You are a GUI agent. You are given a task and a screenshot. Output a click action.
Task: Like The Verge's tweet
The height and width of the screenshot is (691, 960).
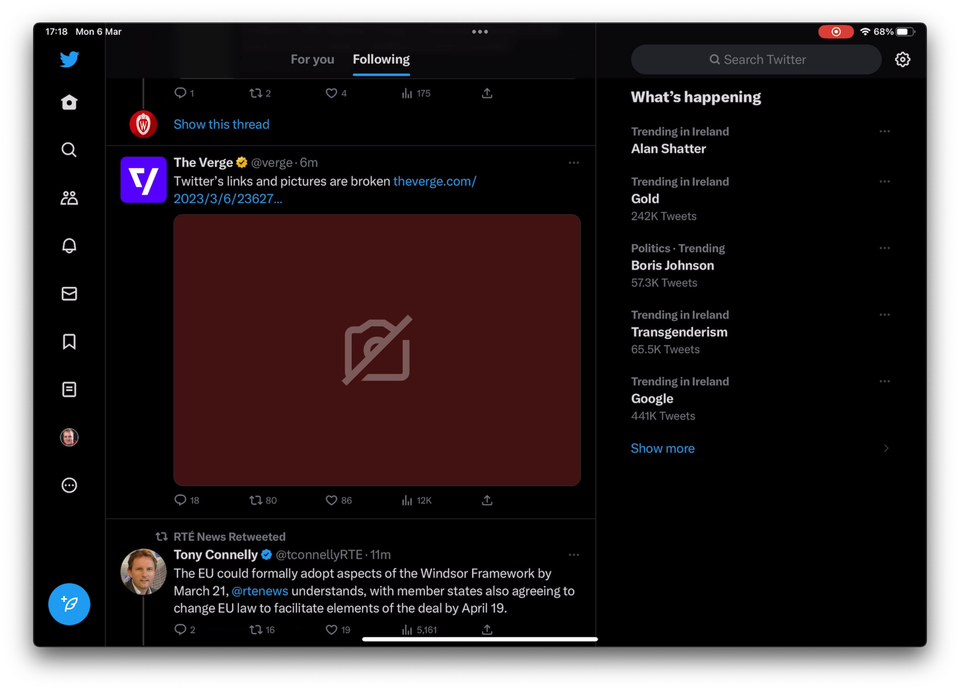coord(332,500)
